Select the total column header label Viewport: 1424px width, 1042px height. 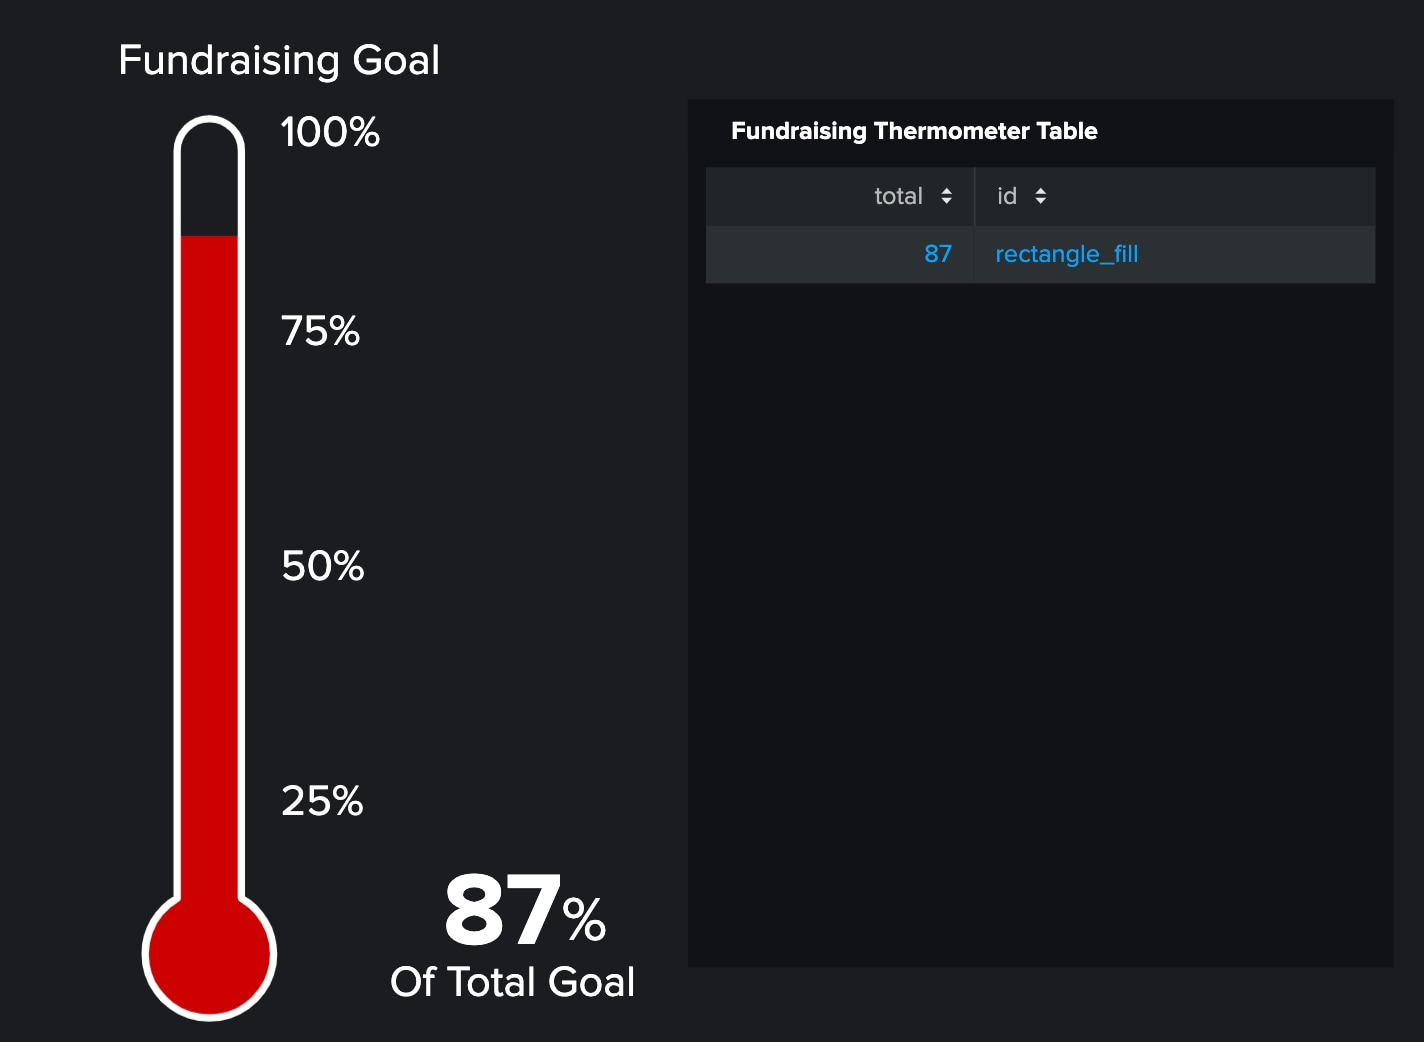pyautogui.click(x=898, y=196)
